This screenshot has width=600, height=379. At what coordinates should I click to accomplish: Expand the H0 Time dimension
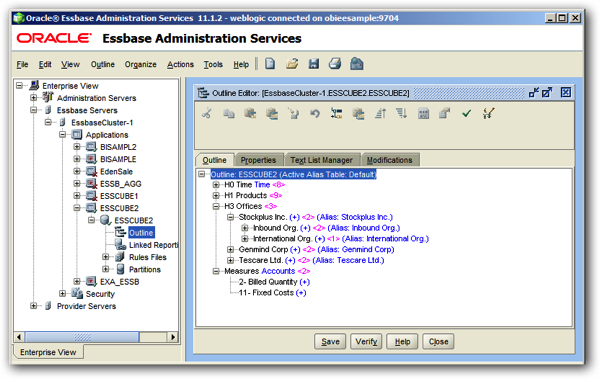point(216,185)
